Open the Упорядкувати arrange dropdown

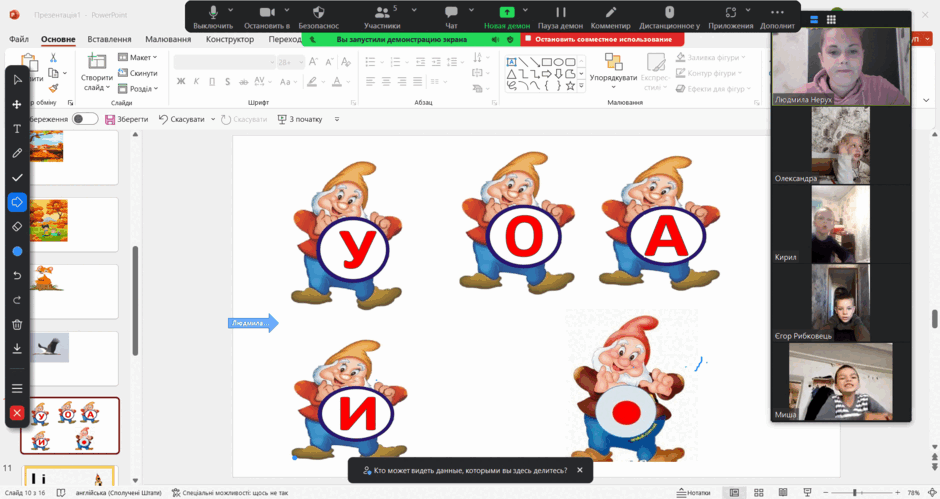[x=613, y=73]
